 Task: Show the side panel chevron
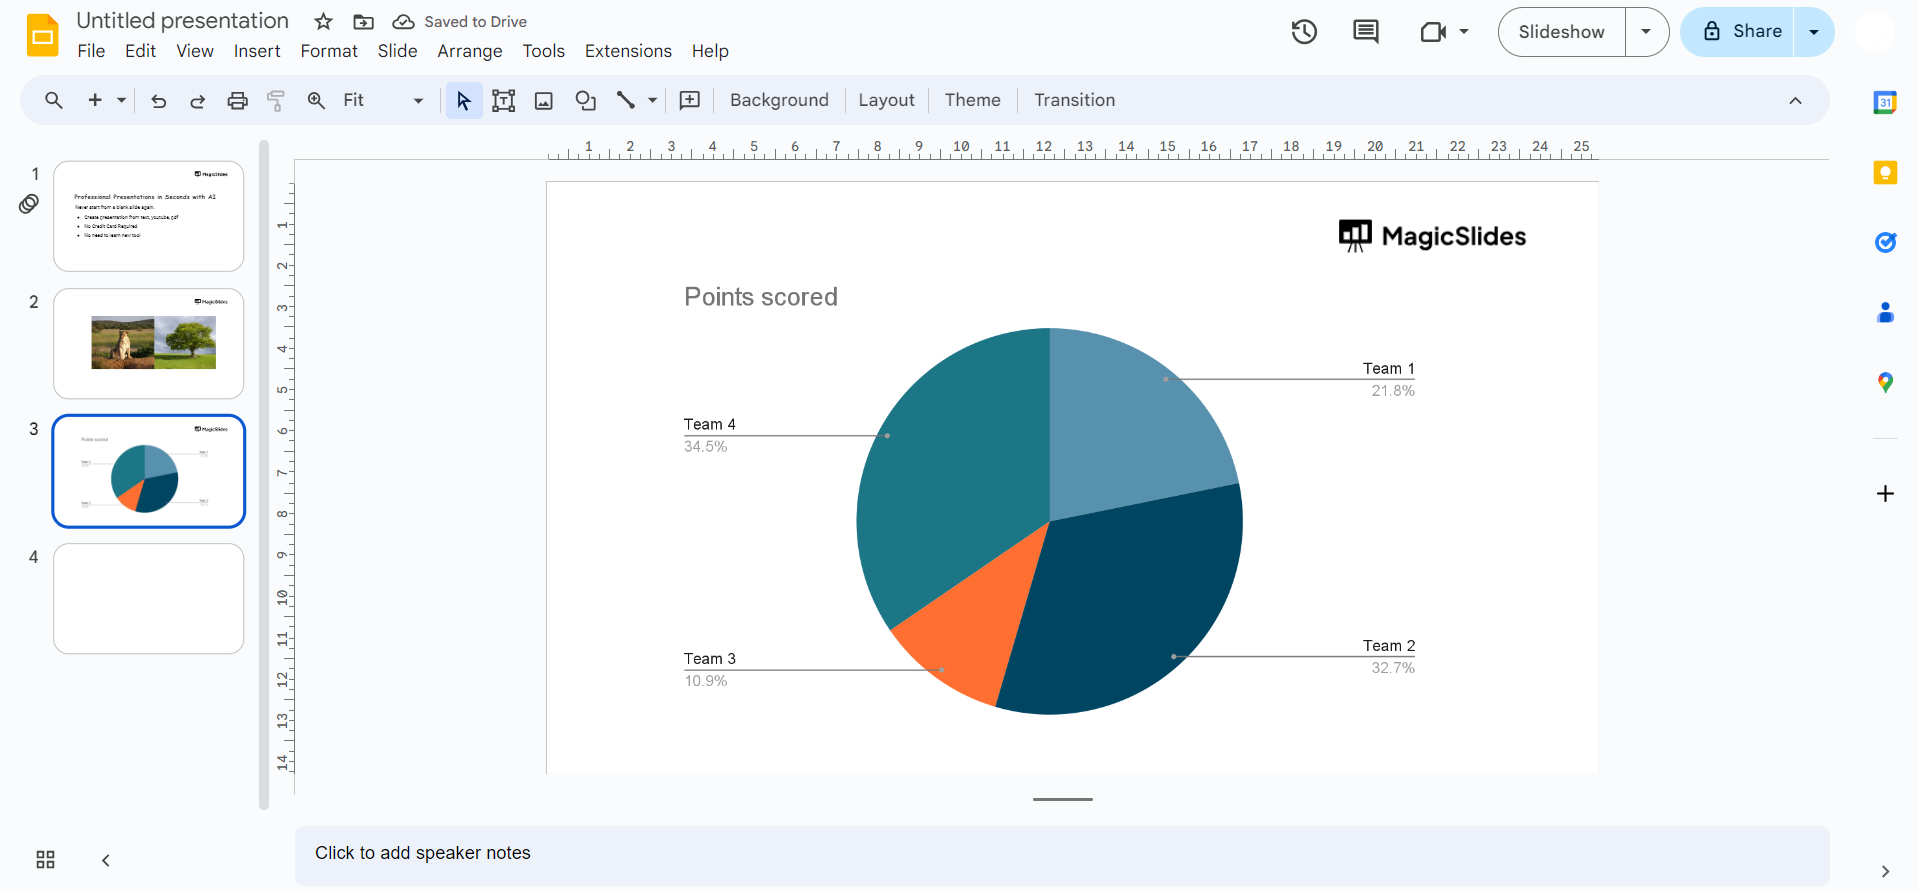click(x=1885, y=871)
